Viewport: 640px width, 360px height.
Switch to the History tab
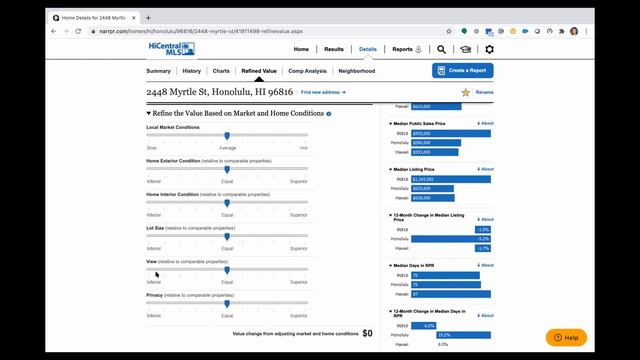pyautogui.click(x=191, y=71)
